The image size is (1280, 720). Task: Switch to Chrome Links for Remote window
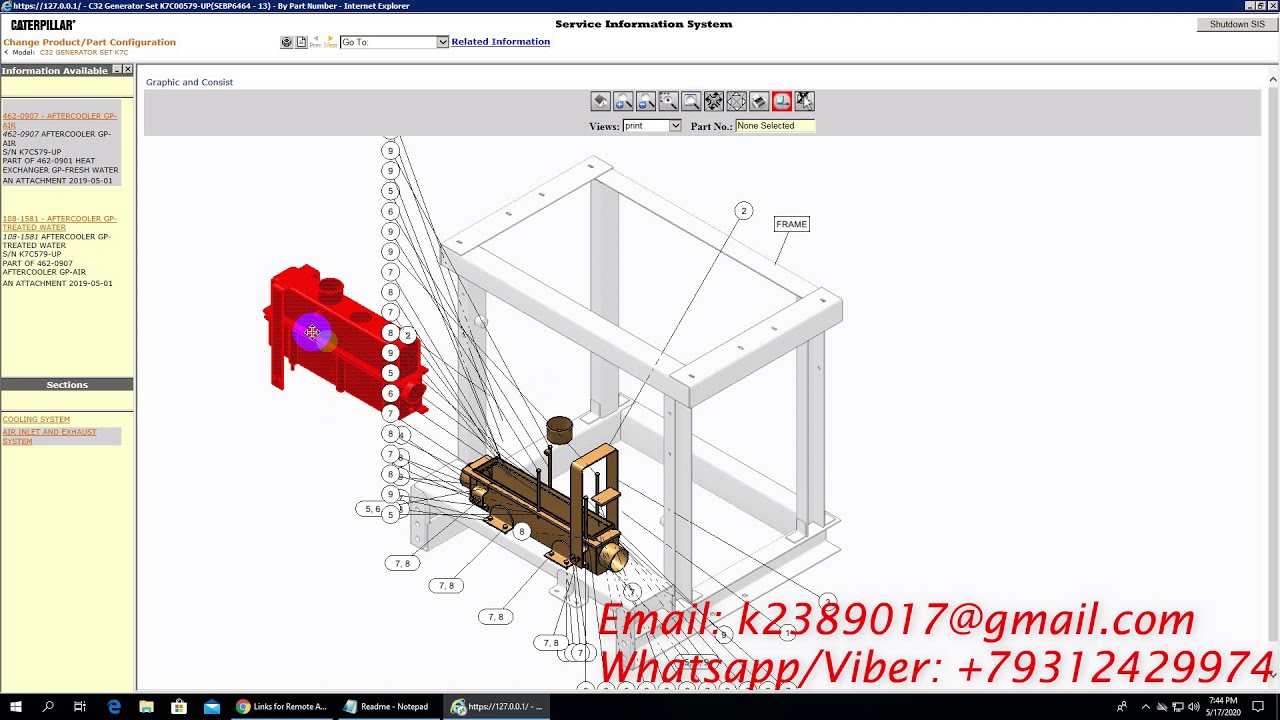(x=283, y=707)
